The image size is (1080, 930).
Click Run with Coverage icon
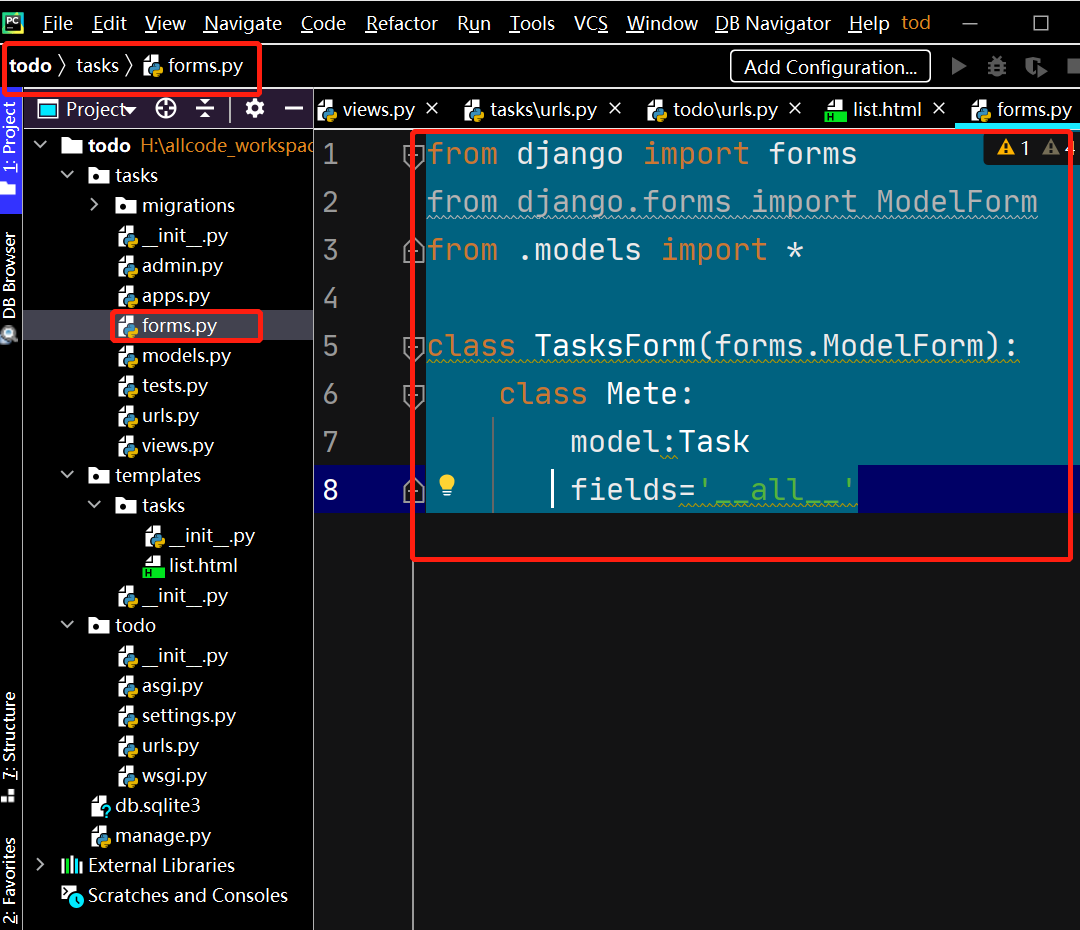(x=1035, y=67)
